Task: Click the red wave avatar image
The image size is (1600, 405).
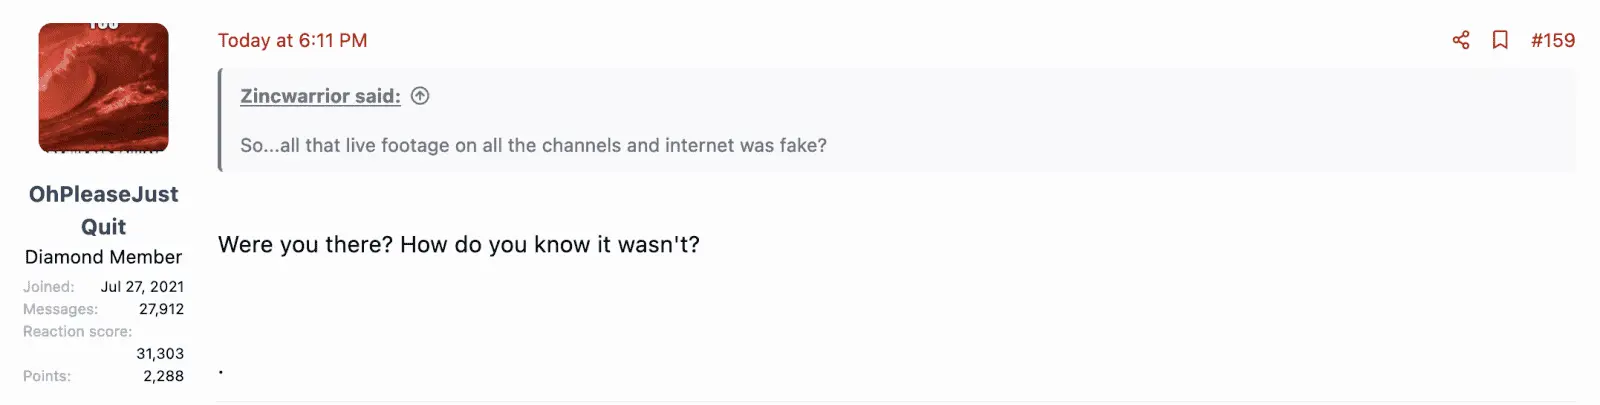Action: (x=104, y=88)
